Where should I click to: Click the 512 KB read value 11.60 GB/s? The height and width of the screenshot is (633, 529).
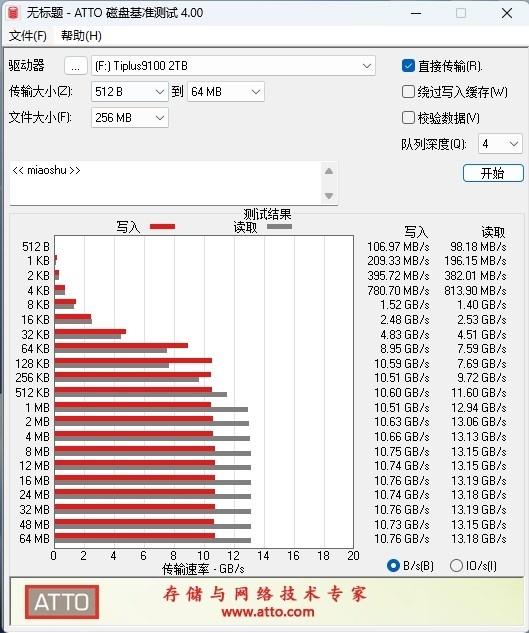(479, 393)
